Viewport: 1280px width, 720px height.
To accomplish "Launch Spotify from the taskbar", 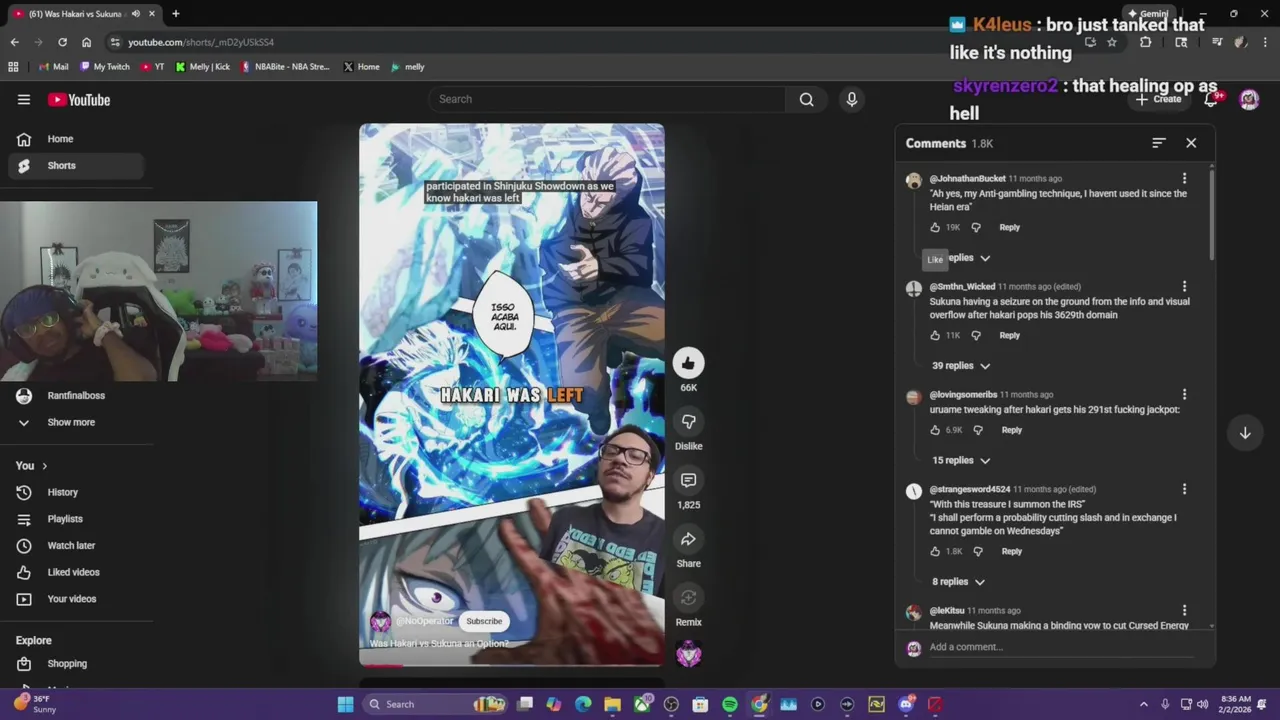I will [730, 704].
